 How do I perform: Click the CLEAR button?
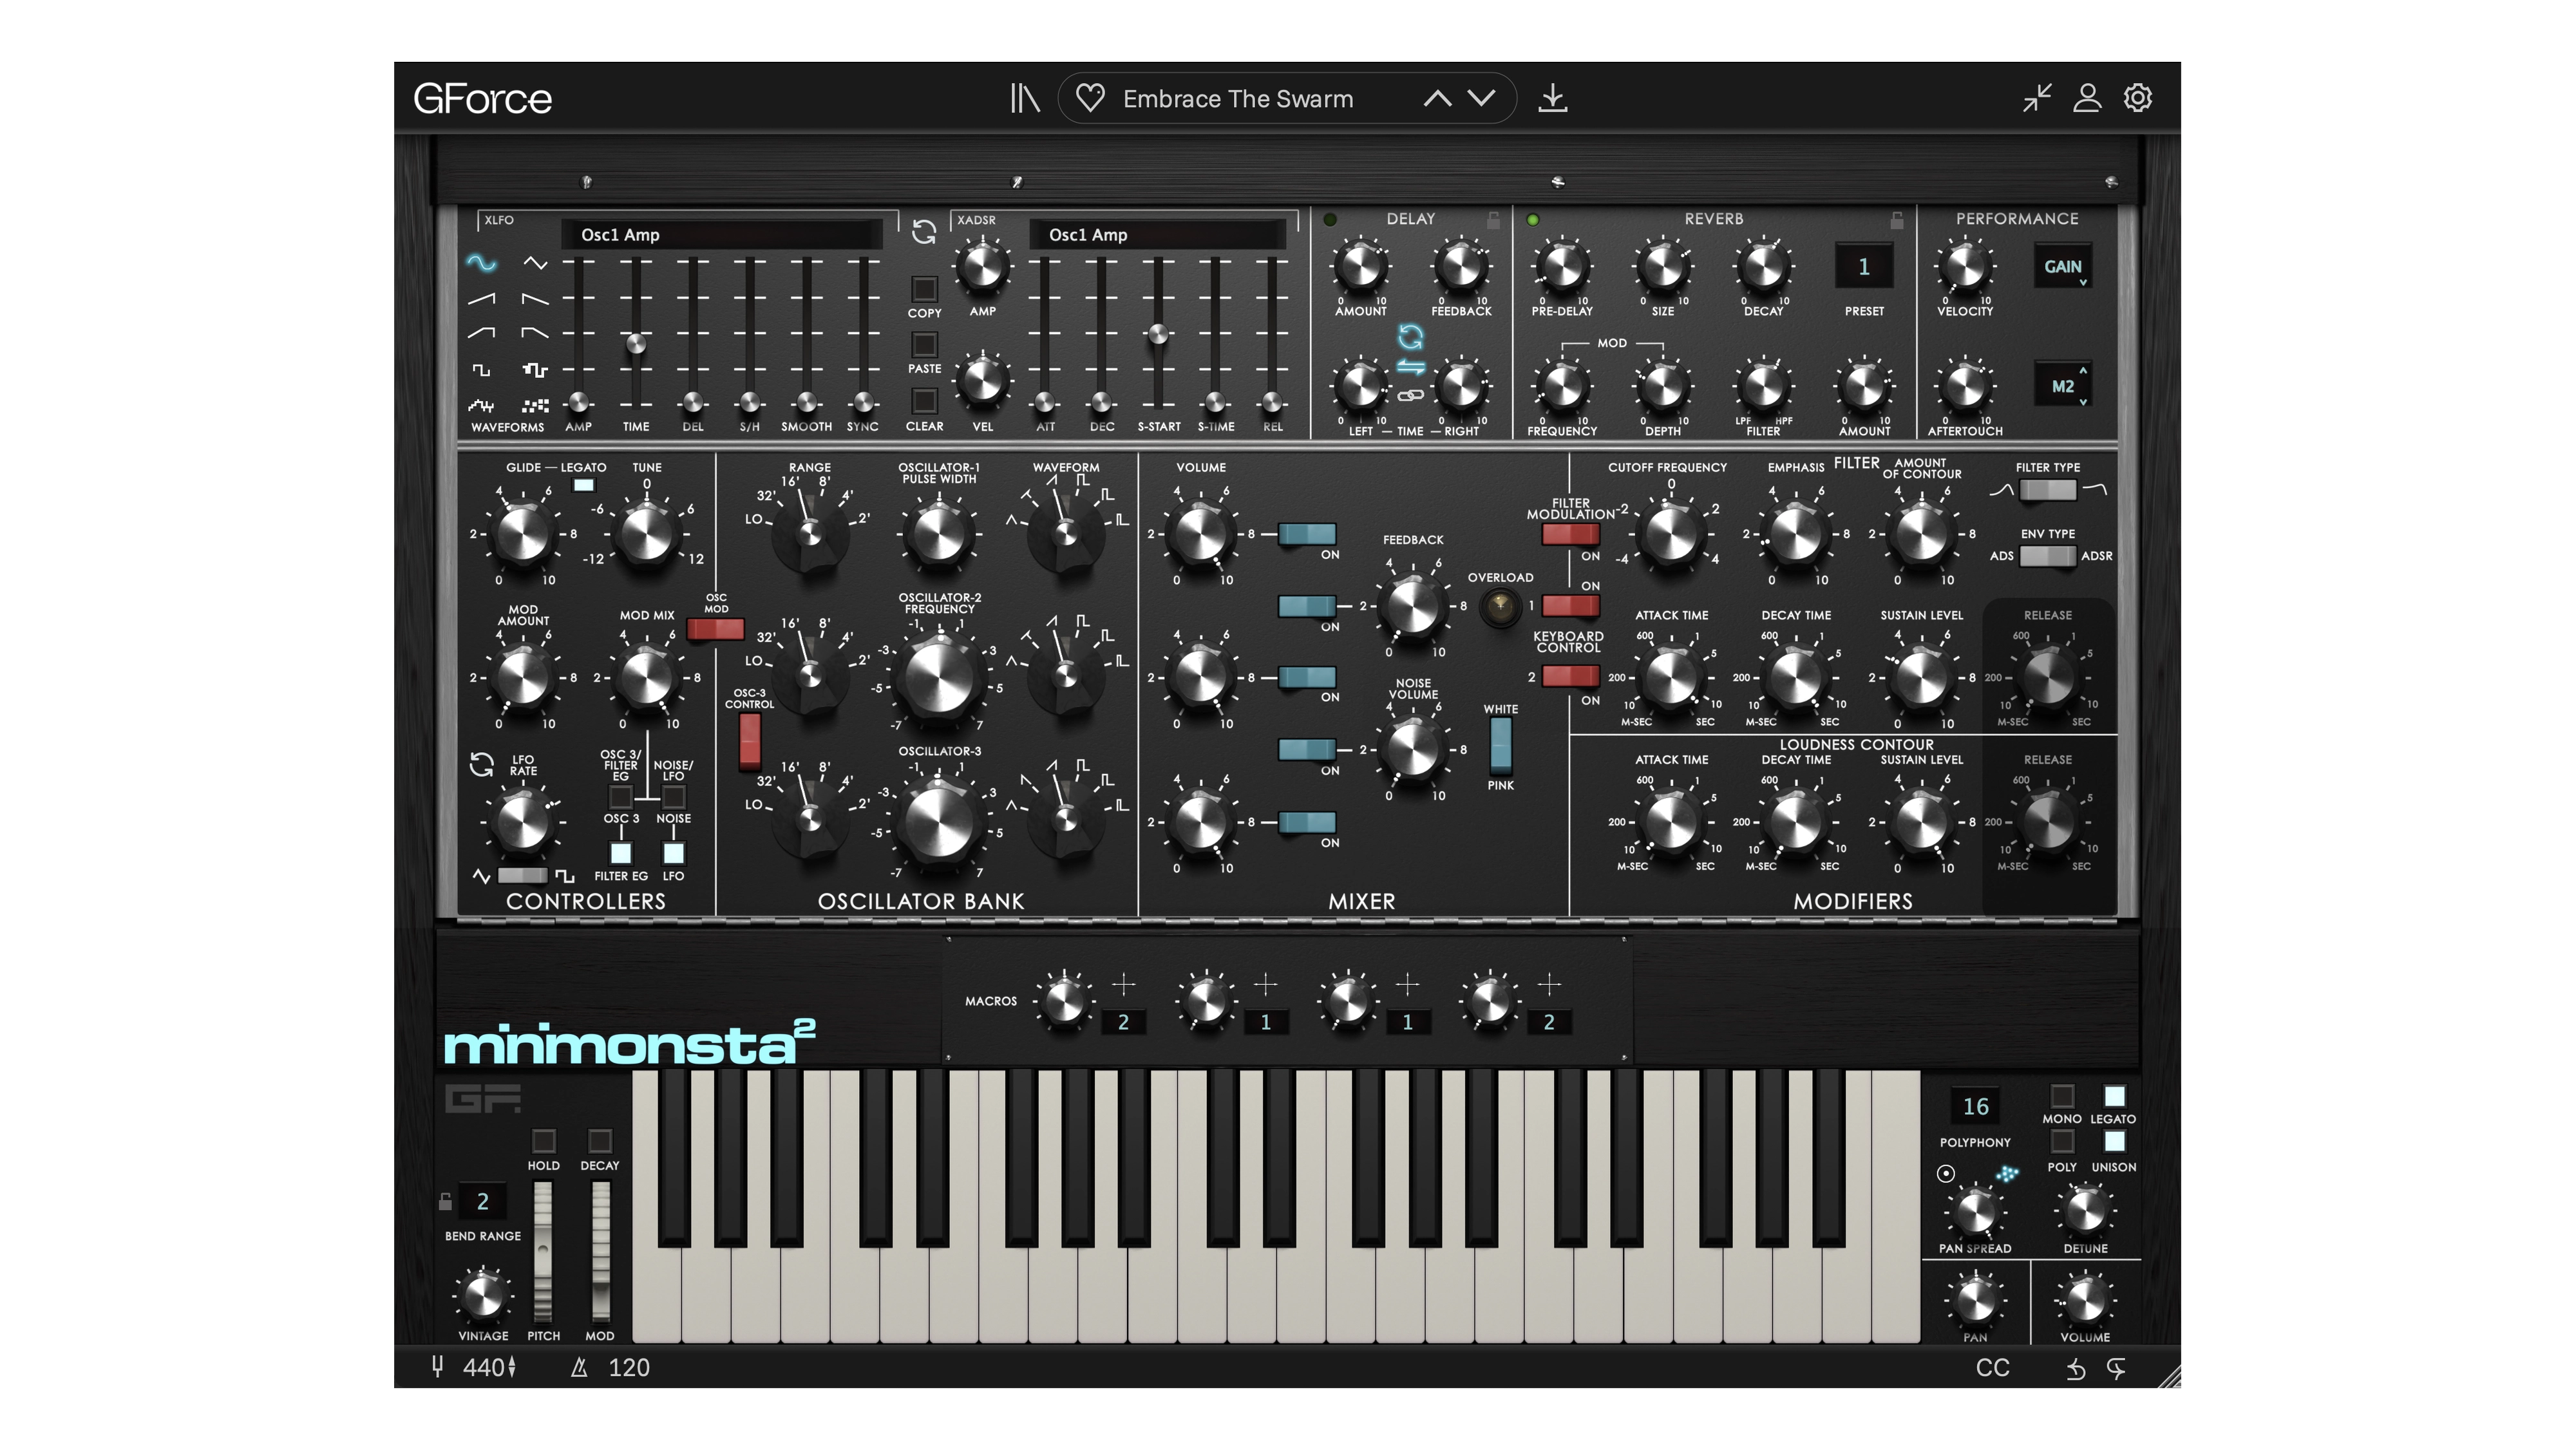pyautogui.click(x=924, y=401)
